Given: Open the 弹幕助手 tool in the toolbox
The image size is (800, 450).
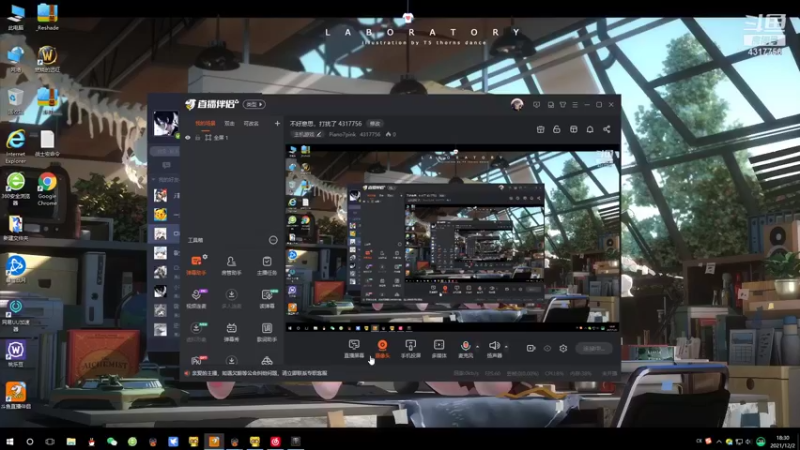Looking at the screenshot, I should coord(196,265).
